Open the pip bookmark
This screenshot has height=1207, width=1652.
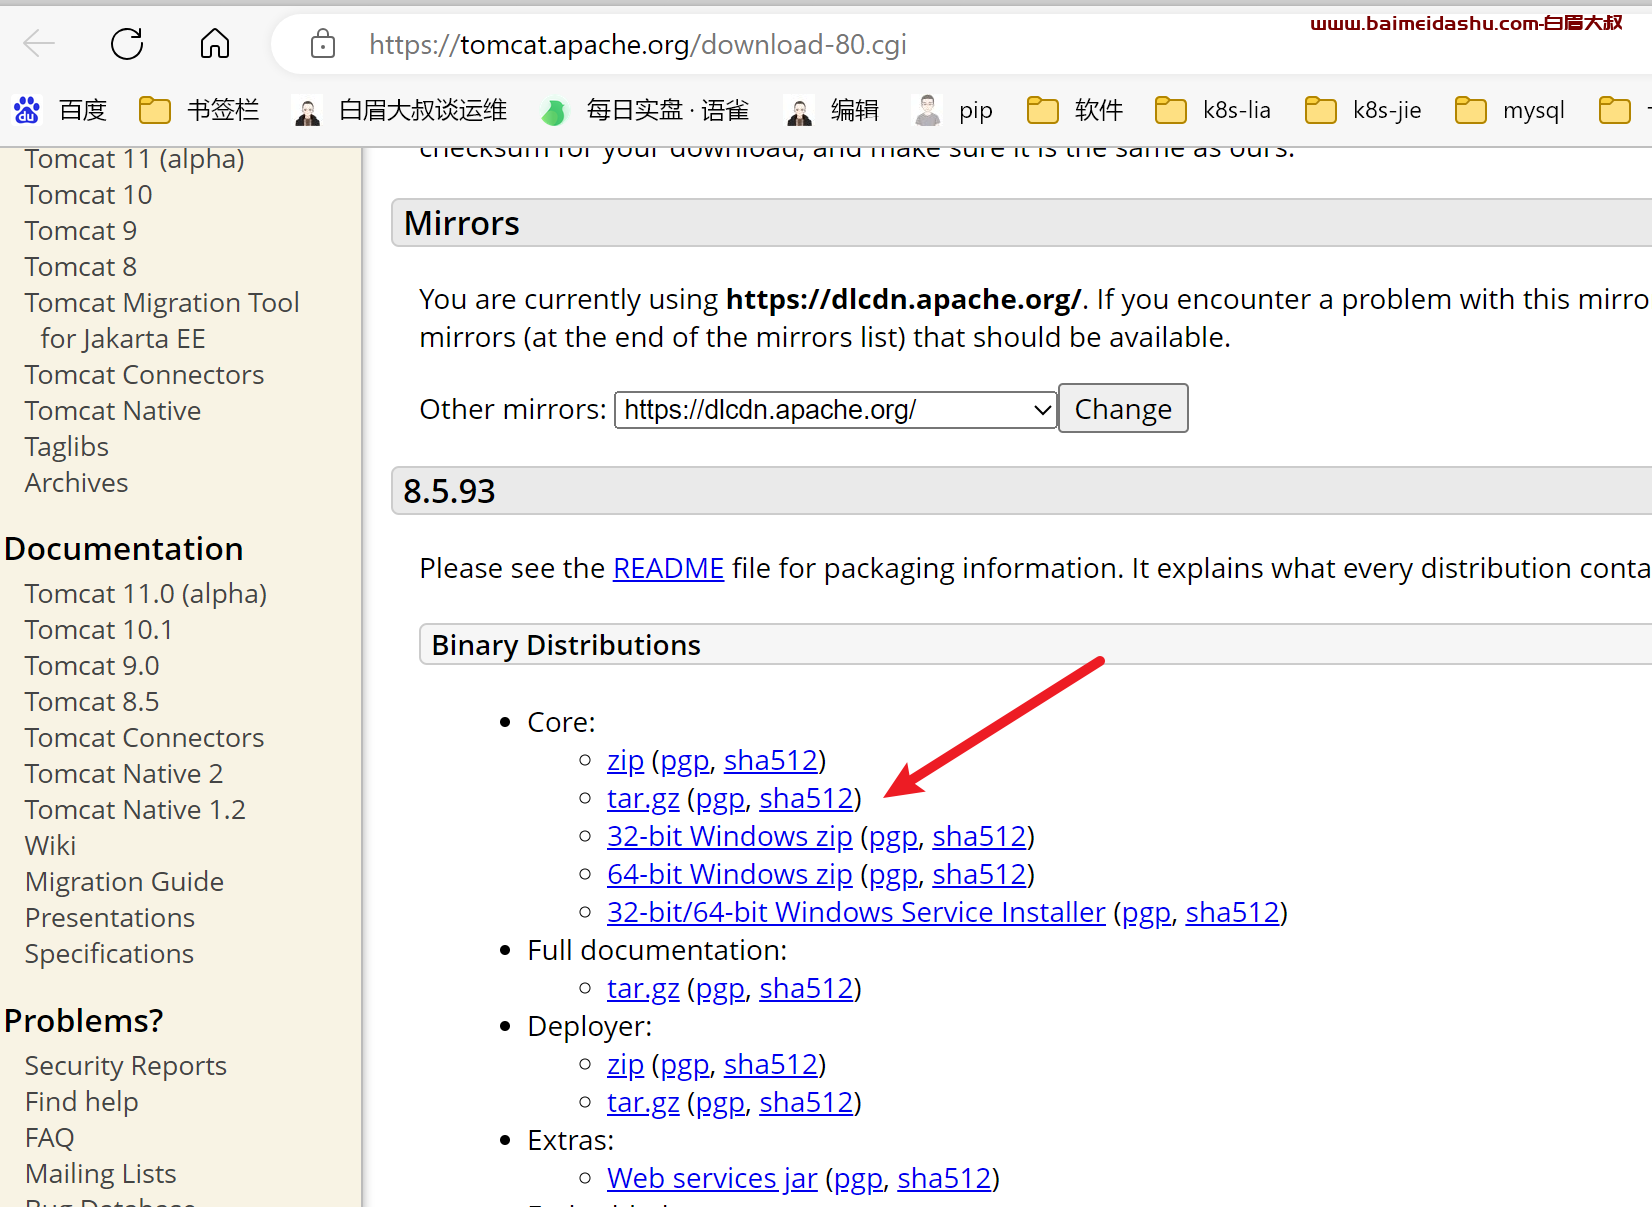click(x=954, y=110)
